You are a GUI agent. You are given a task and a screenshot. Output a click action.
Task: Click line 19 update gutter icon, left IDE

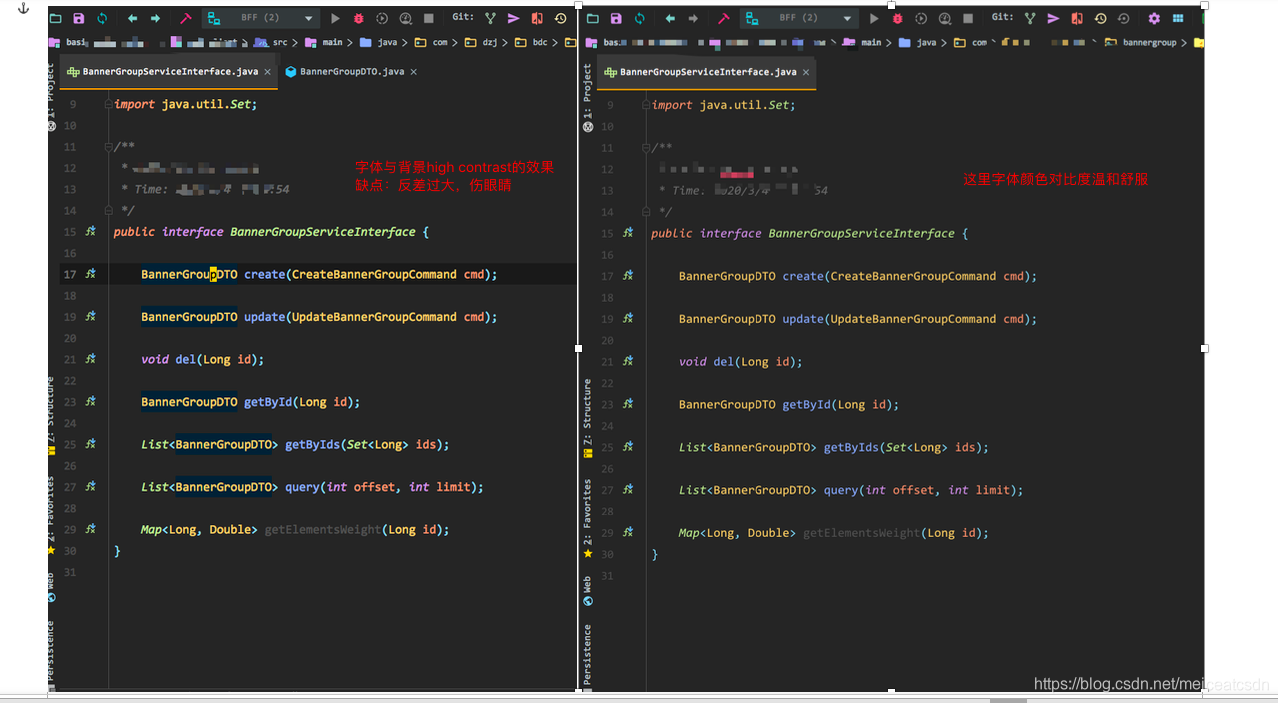pos(91,316)
